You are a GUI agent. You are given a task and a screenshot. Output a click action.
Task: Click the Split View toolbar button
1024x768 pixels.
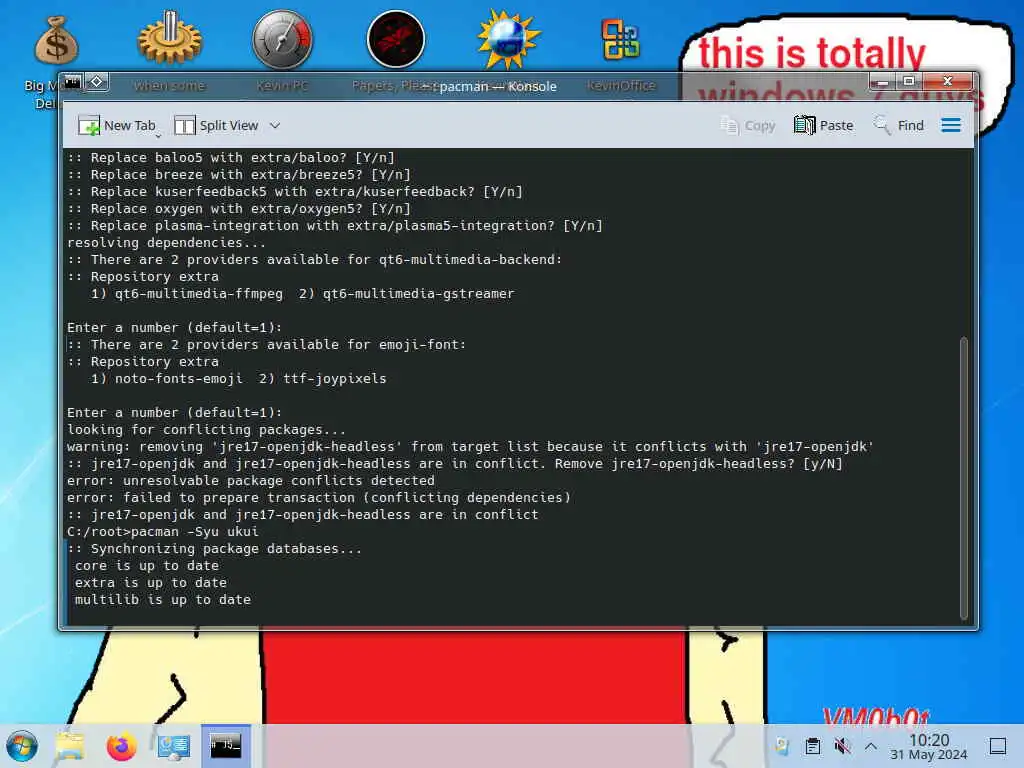tap(216, 125)
